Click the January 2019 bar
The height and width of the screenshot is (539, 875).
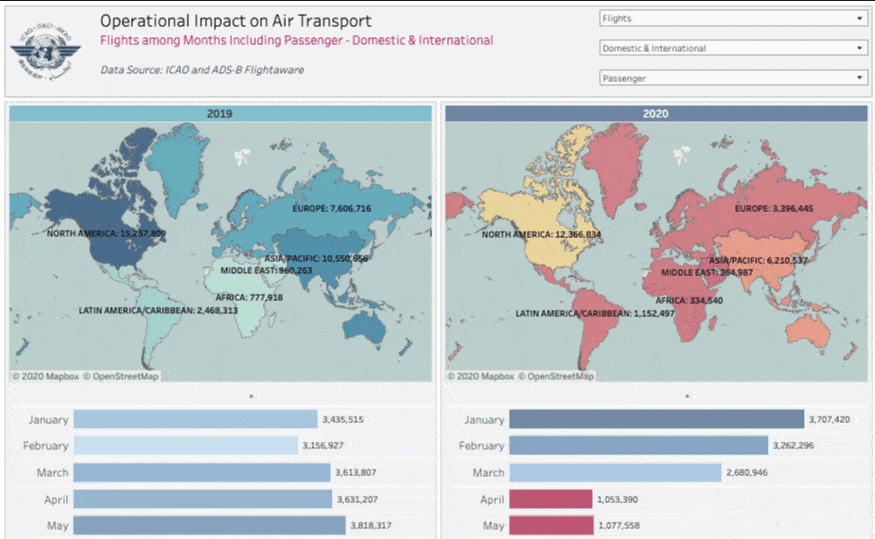coord(195,420)
